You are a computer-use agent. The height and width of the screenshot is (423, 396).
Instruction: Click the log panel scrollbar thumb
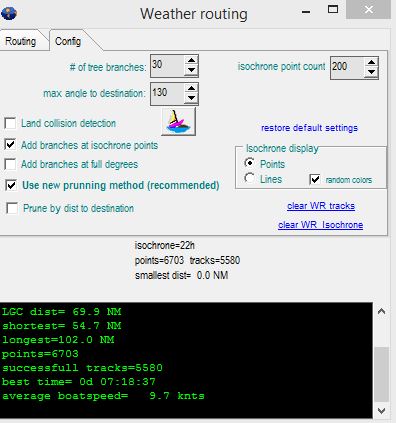click(x=382, y=375)
